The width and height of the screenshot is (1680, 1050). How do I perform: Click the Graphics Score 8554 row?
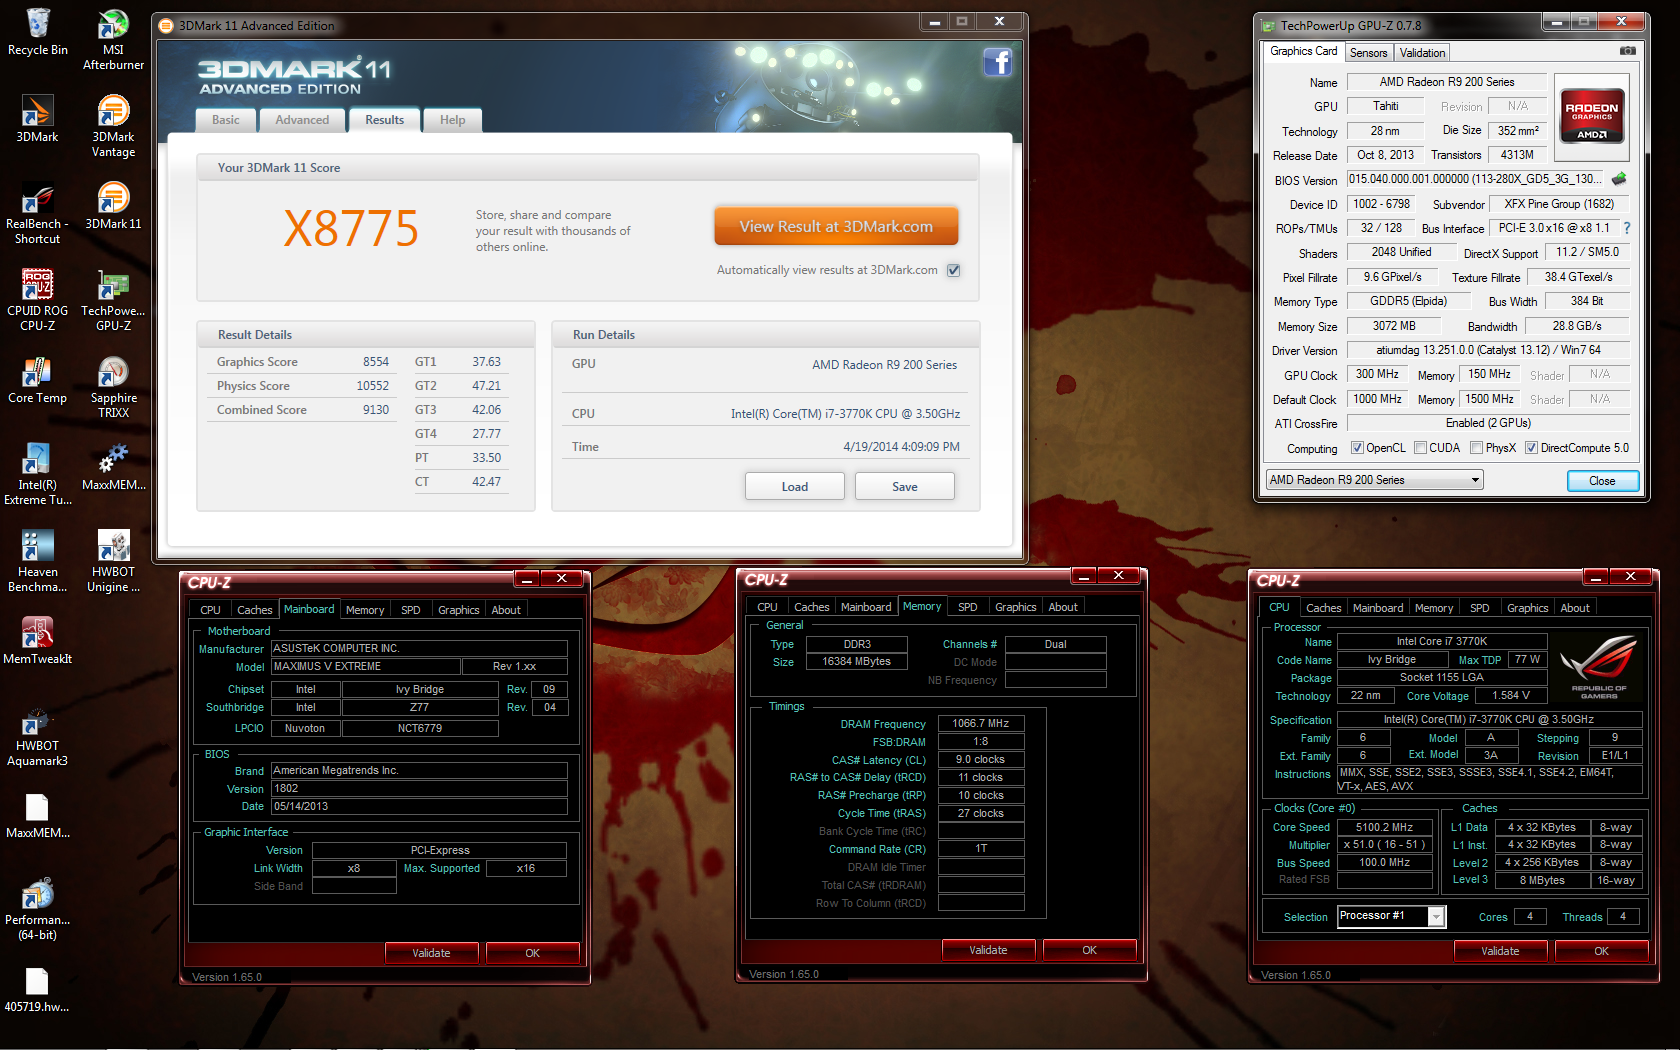point(303,362)
